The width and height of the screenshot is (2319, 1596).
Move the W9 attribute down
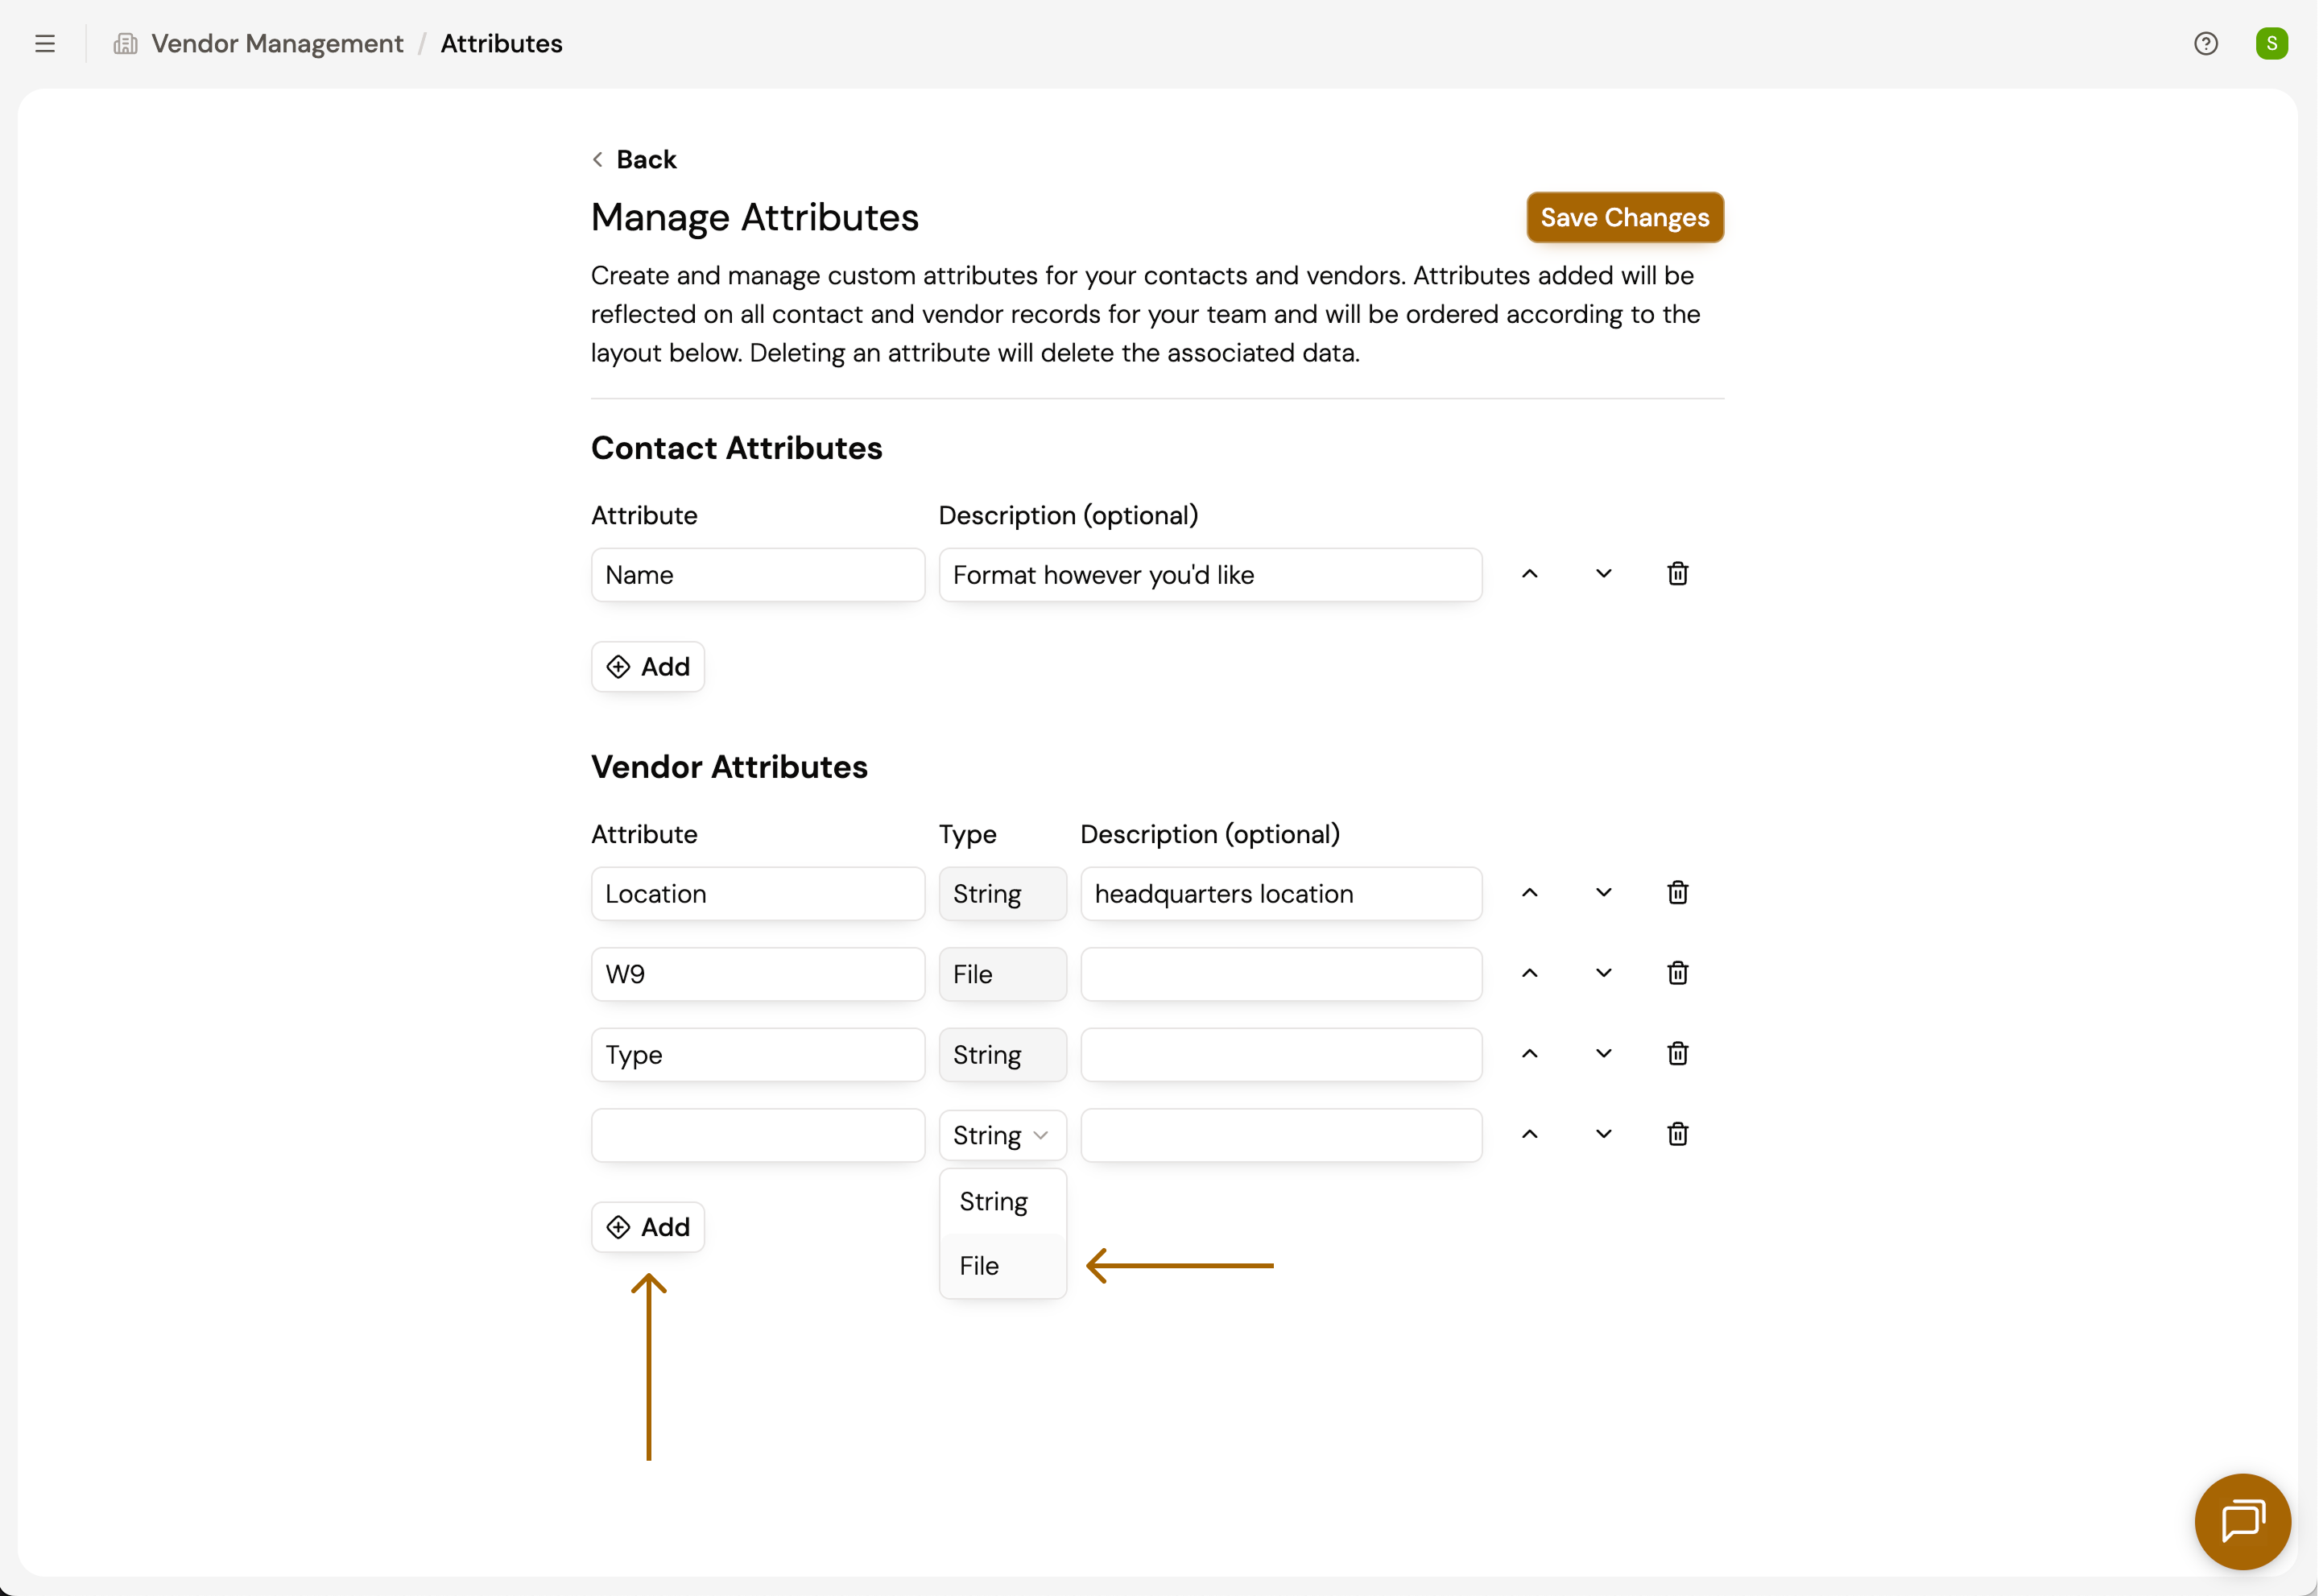point(1603,973)
